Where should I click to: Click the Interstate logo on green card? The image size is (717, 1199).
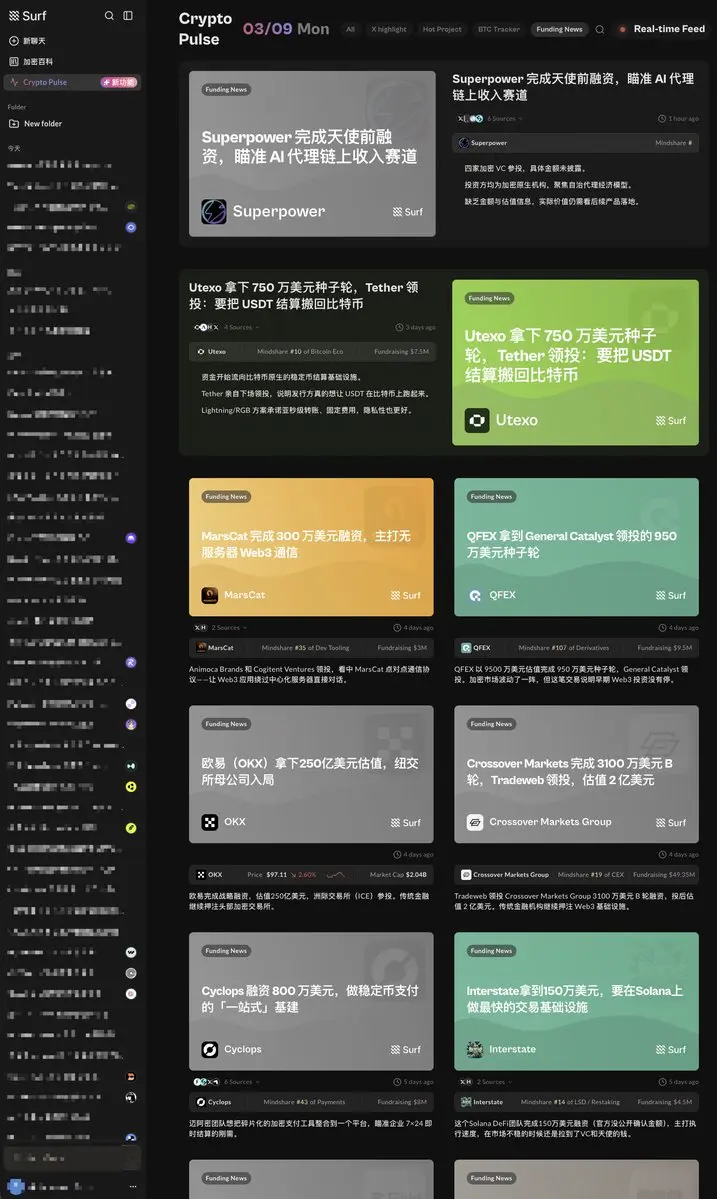click(x=475, y=1049)
